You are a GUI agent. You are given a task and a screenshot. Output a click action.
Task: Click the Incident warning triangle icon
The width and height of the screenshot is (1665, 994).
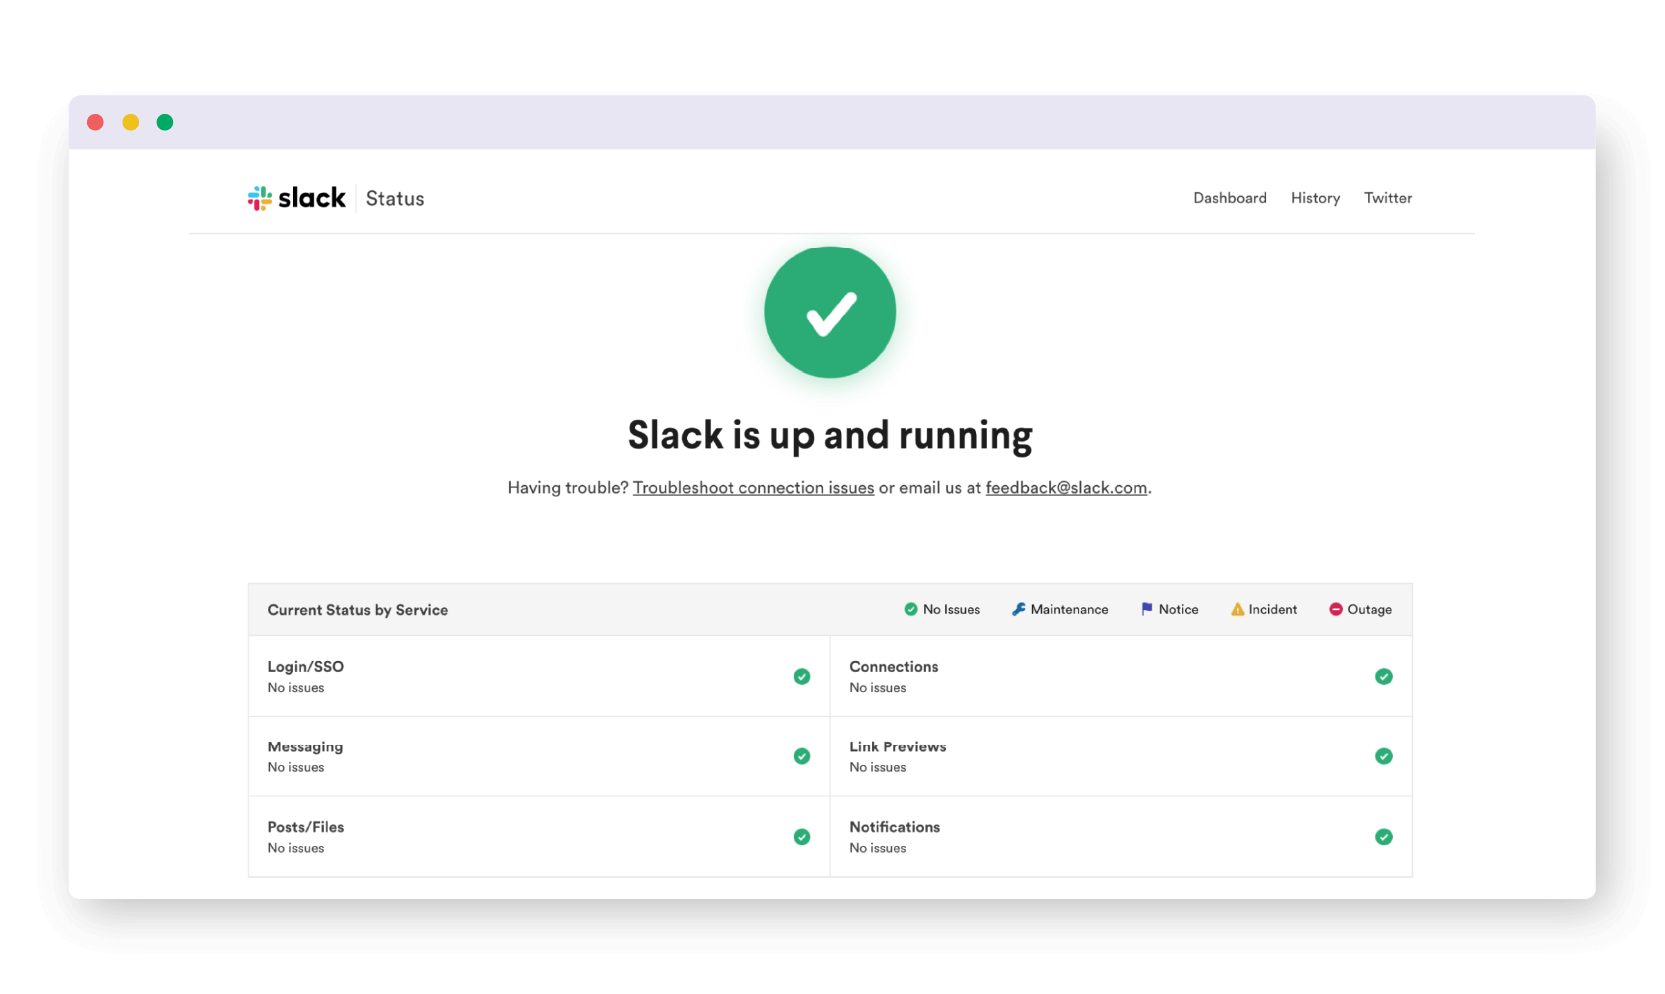click(x=1237, y=609)
